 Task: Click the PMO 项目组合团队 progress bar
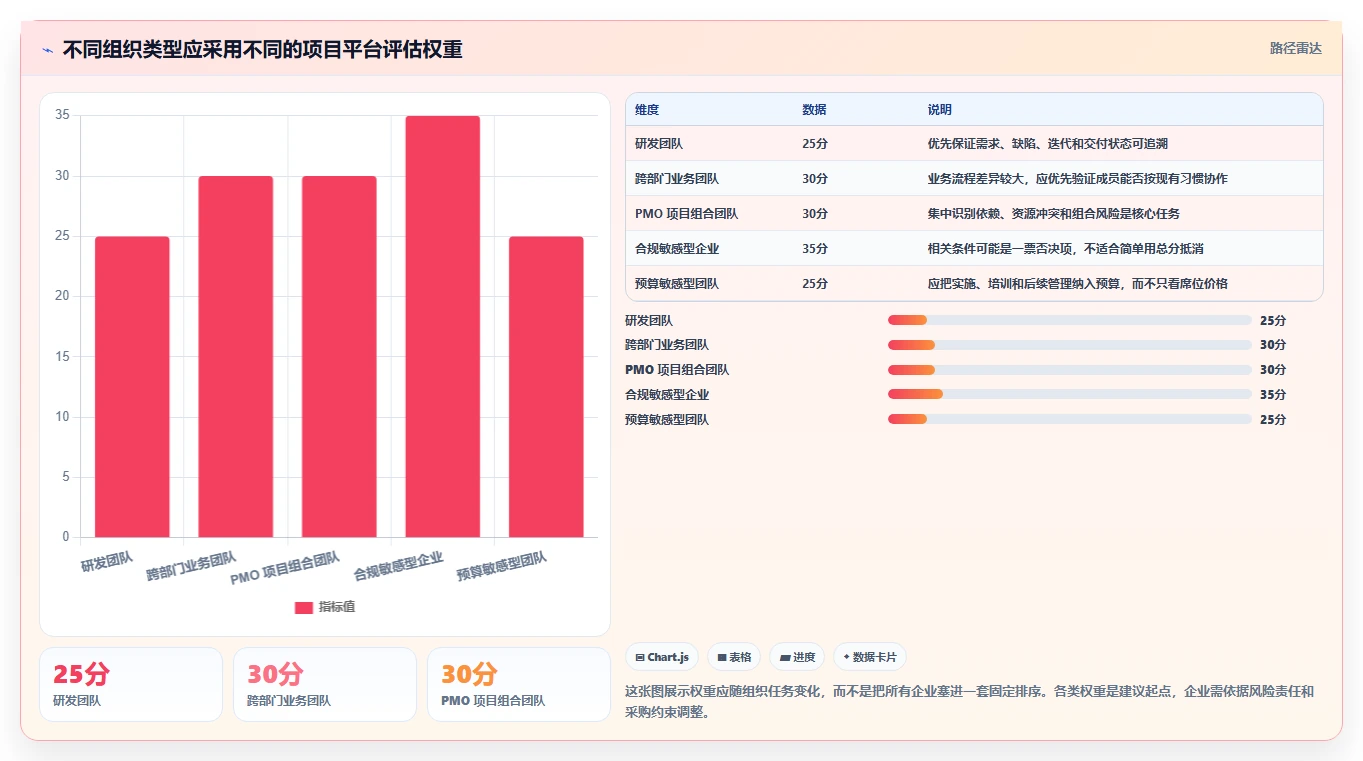click(1070, 370)
